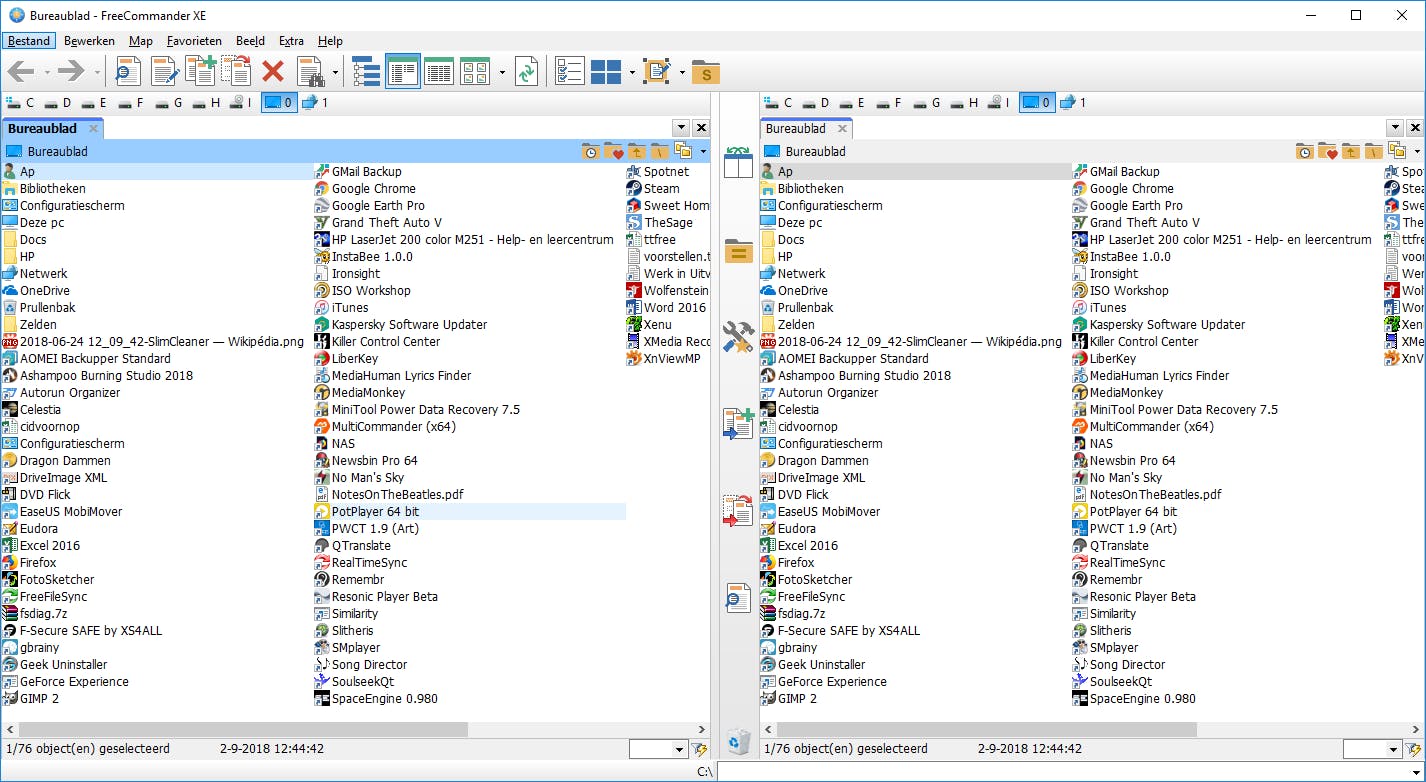Open the Favorieten menu

pyautogui.click(x=194, y=41)
